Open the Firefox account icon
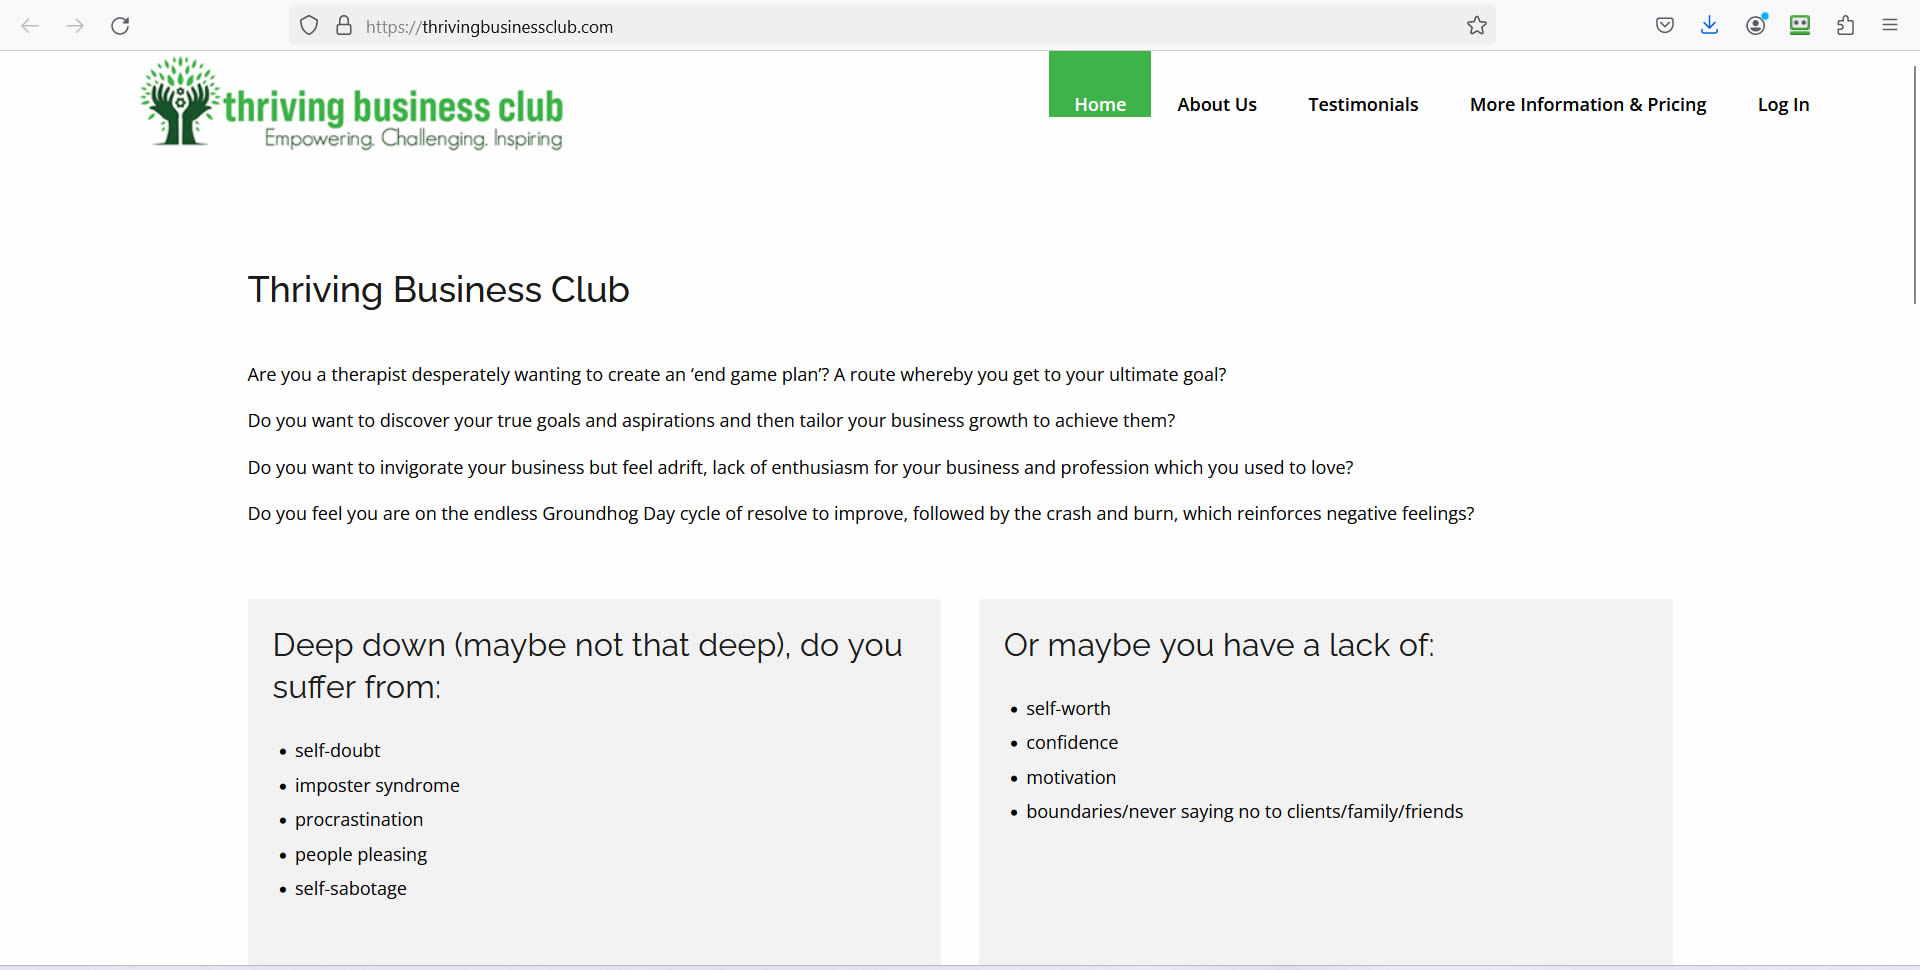The image size is (1920, 970). click(x=1756, y=25)
